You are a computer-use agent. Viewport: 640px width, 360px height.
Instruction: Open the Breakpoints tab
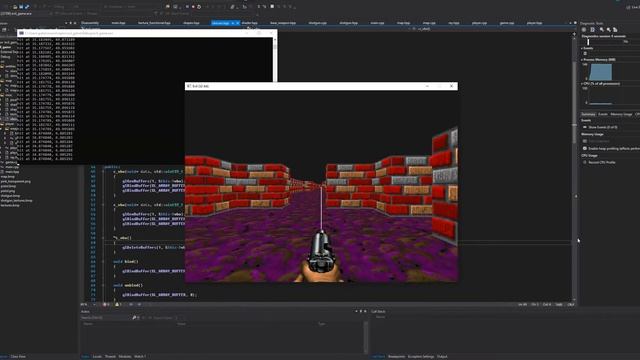[396, 357]
